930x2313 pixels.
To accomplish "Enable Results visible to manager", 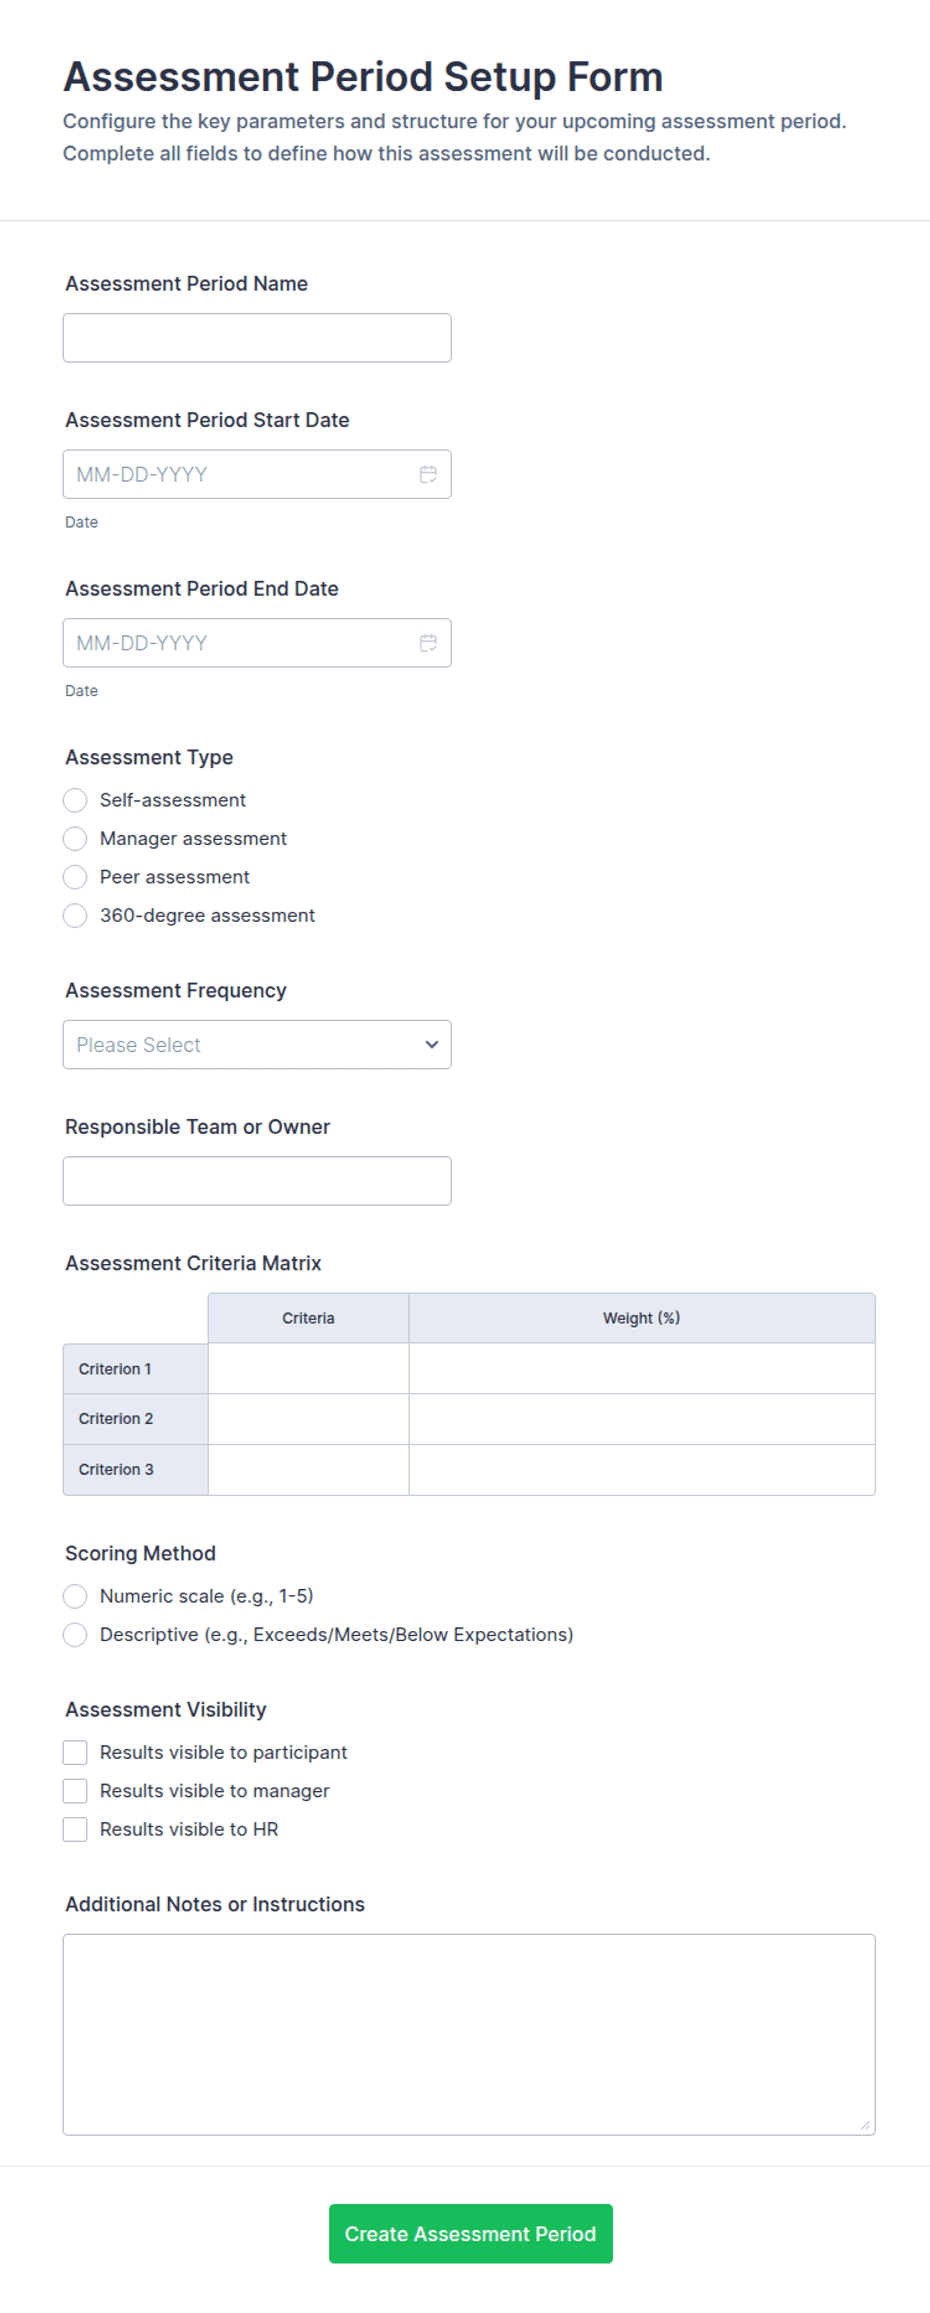I will 75,1790.
